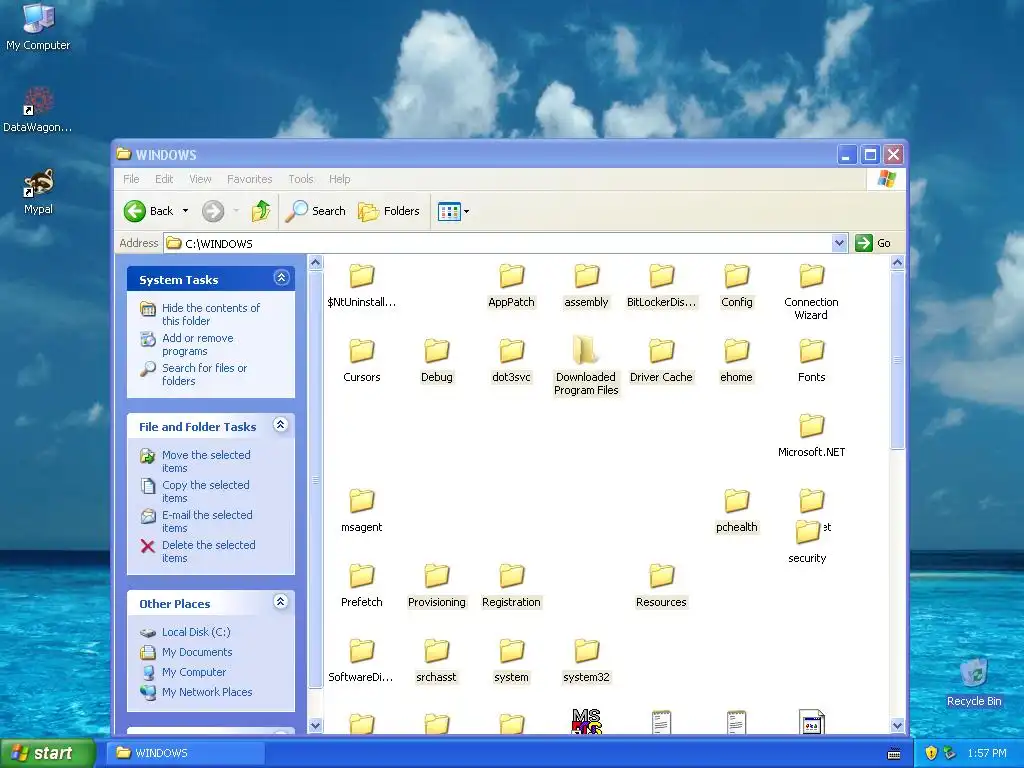1024x768 pixels.
Task: Select the pchealth folder
Action: 737,511
